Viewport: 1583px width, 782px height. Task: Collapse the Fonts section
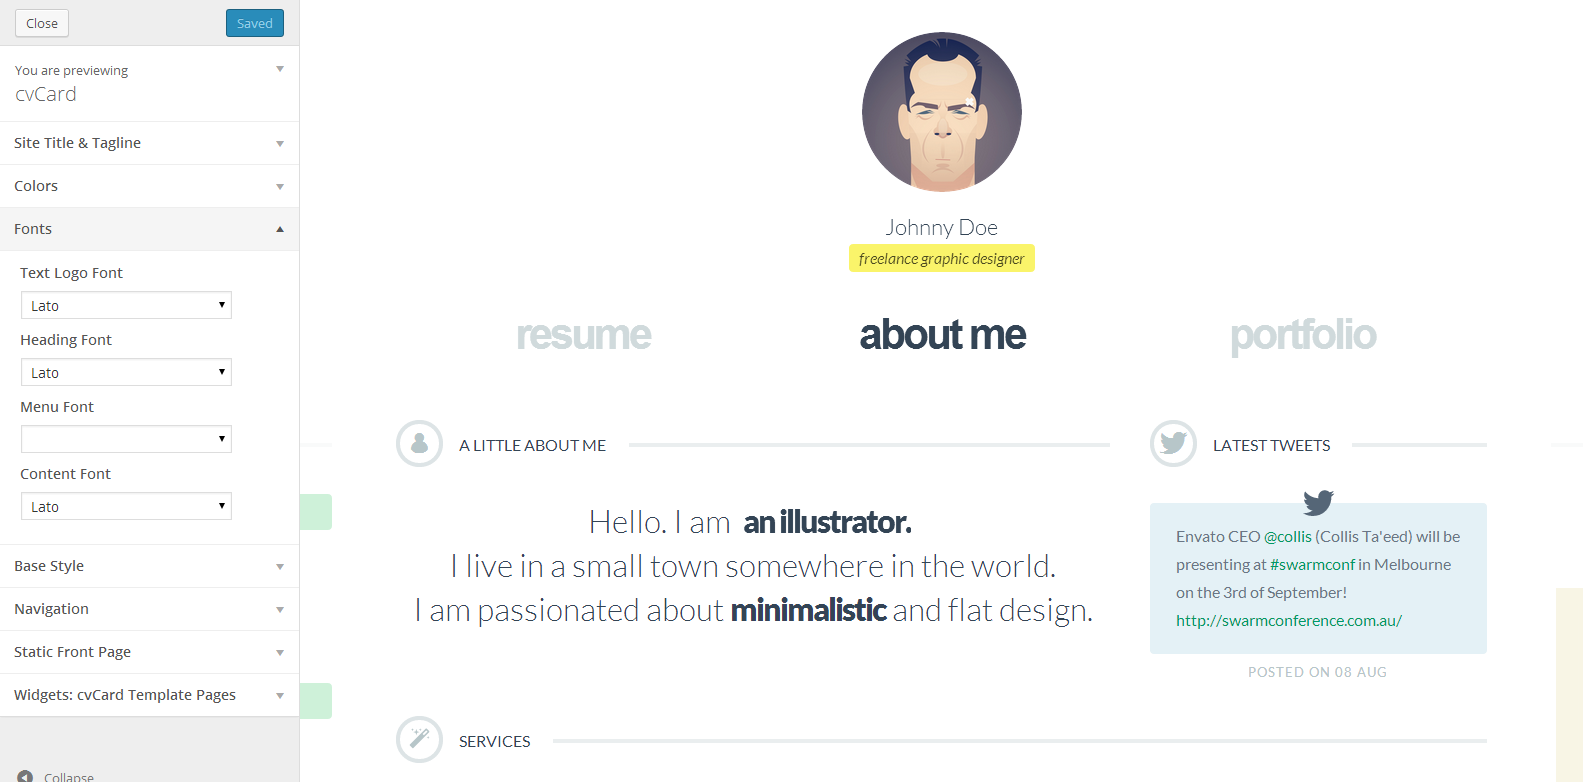(149, 229)
